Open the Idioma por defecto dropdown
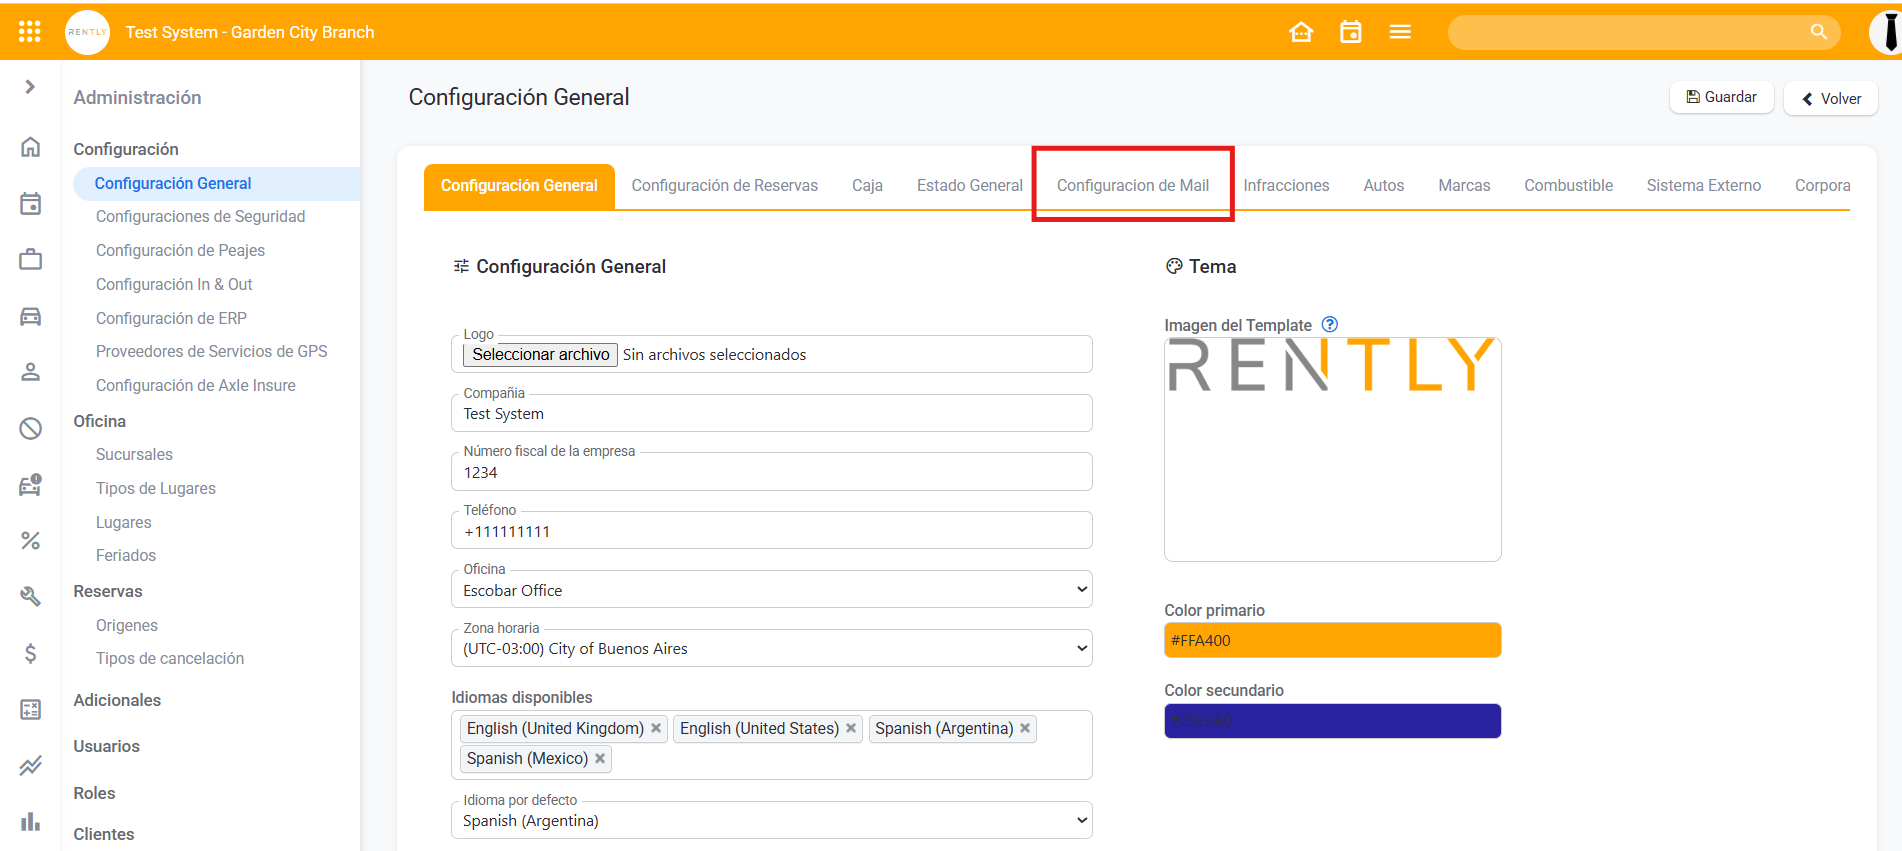 click(771, 820)
